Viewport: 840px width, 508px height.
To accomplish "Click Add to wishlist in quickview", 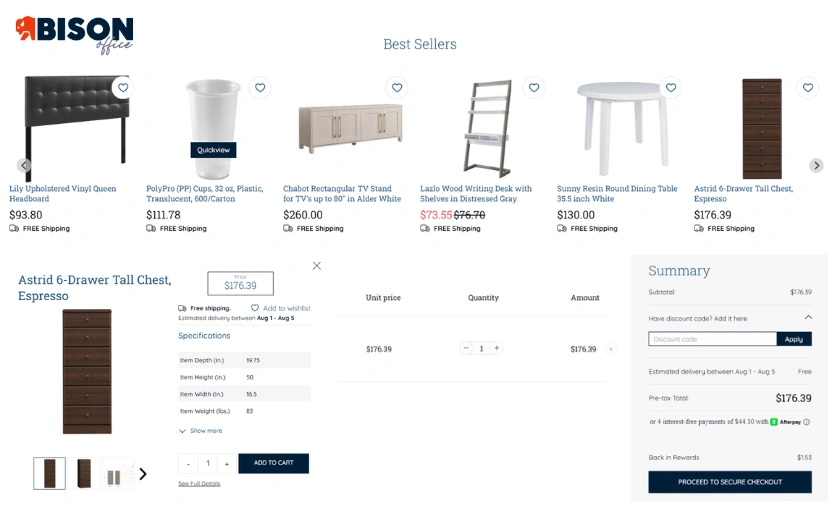I will (282, 308).
